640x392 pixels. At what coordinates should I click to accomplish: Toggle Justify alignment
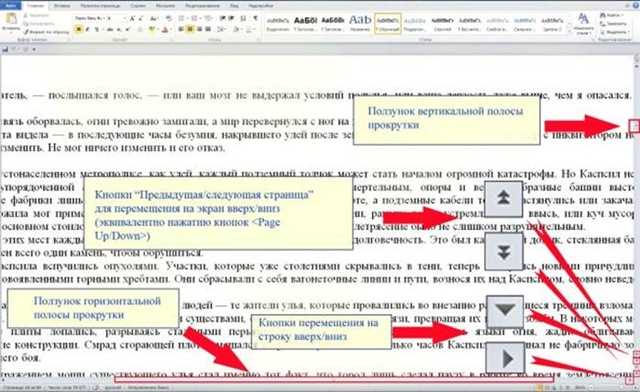point(208,30)
